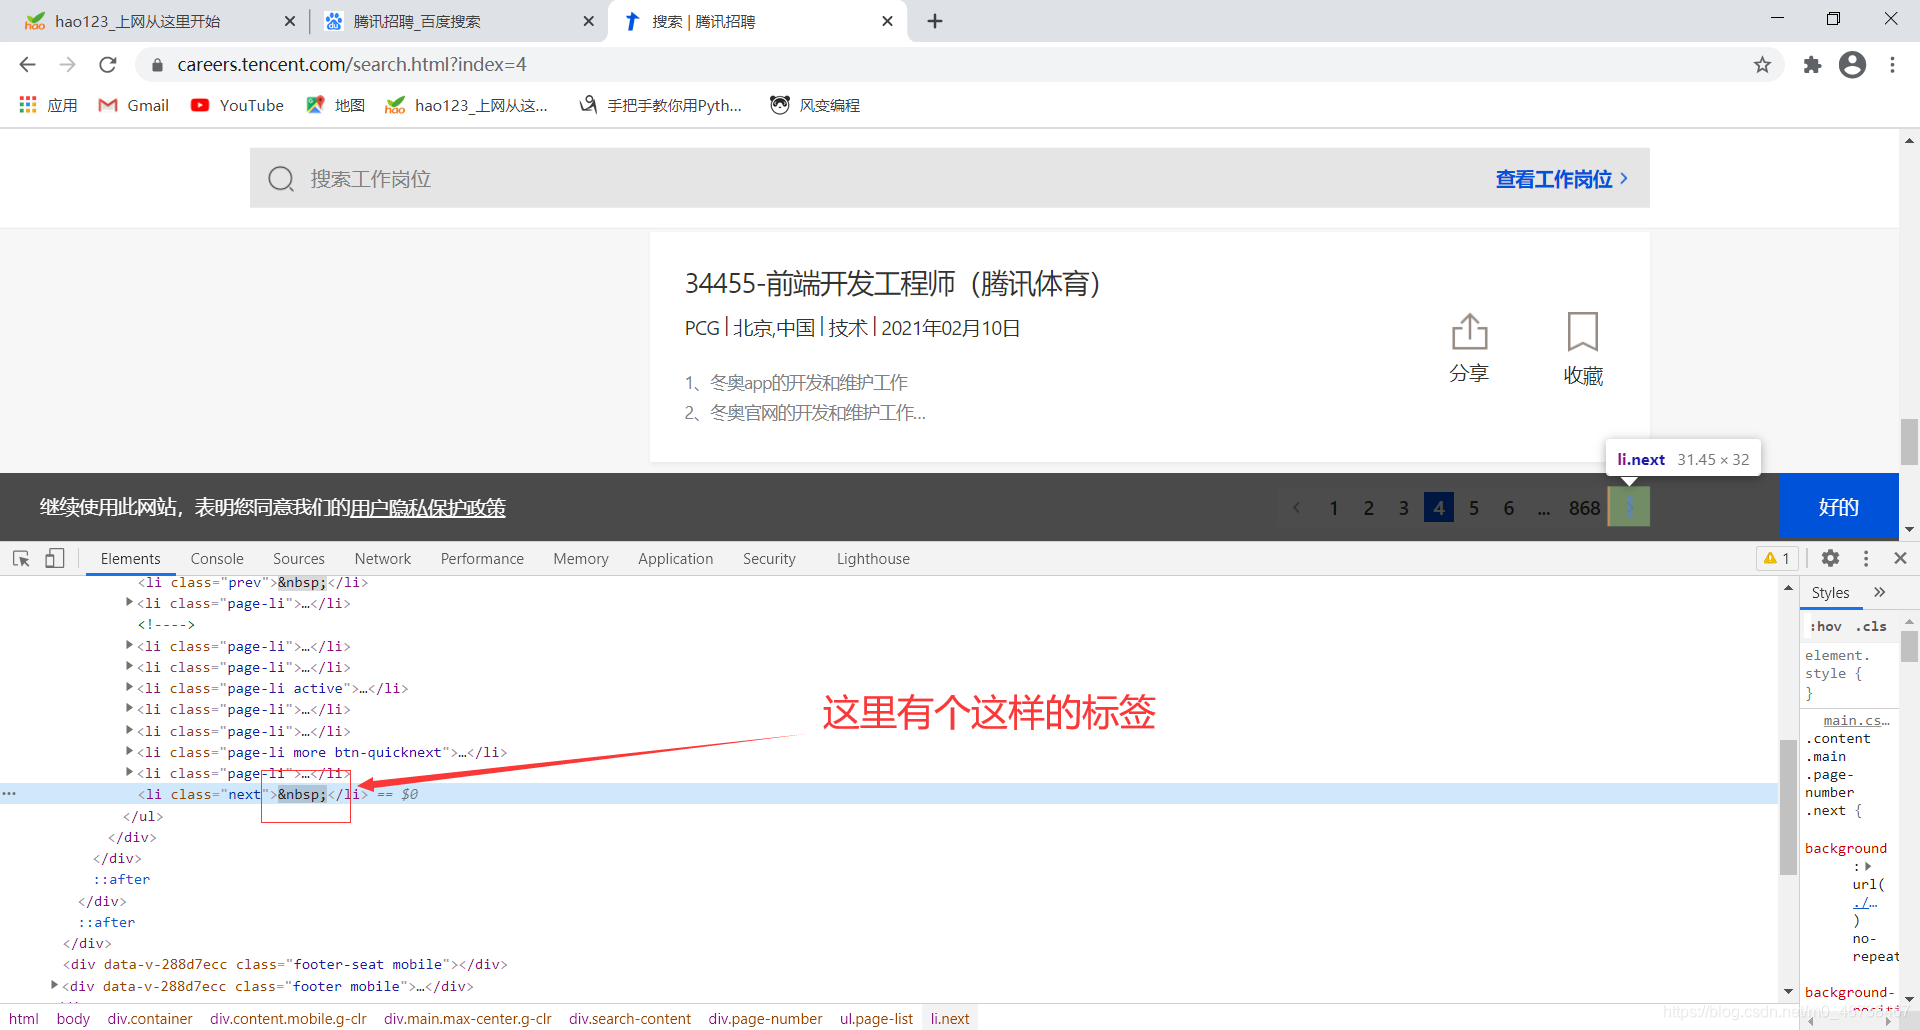This screenshot has width=1920, height=1030.
Task: Click the browser forward arrow
Action: pos(67,65)
